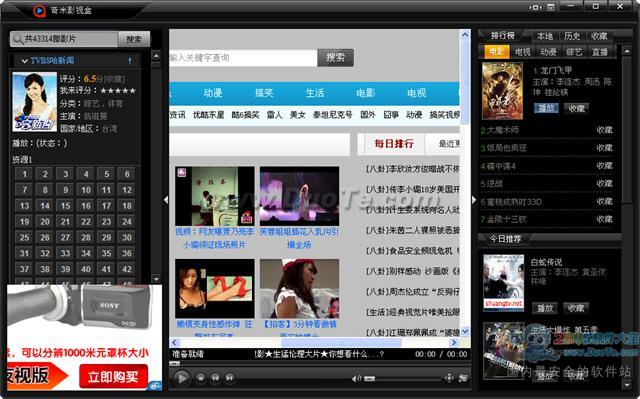Click the 优酷东星 sub-navigation link
640x399 pixels.
coord(209,115)
